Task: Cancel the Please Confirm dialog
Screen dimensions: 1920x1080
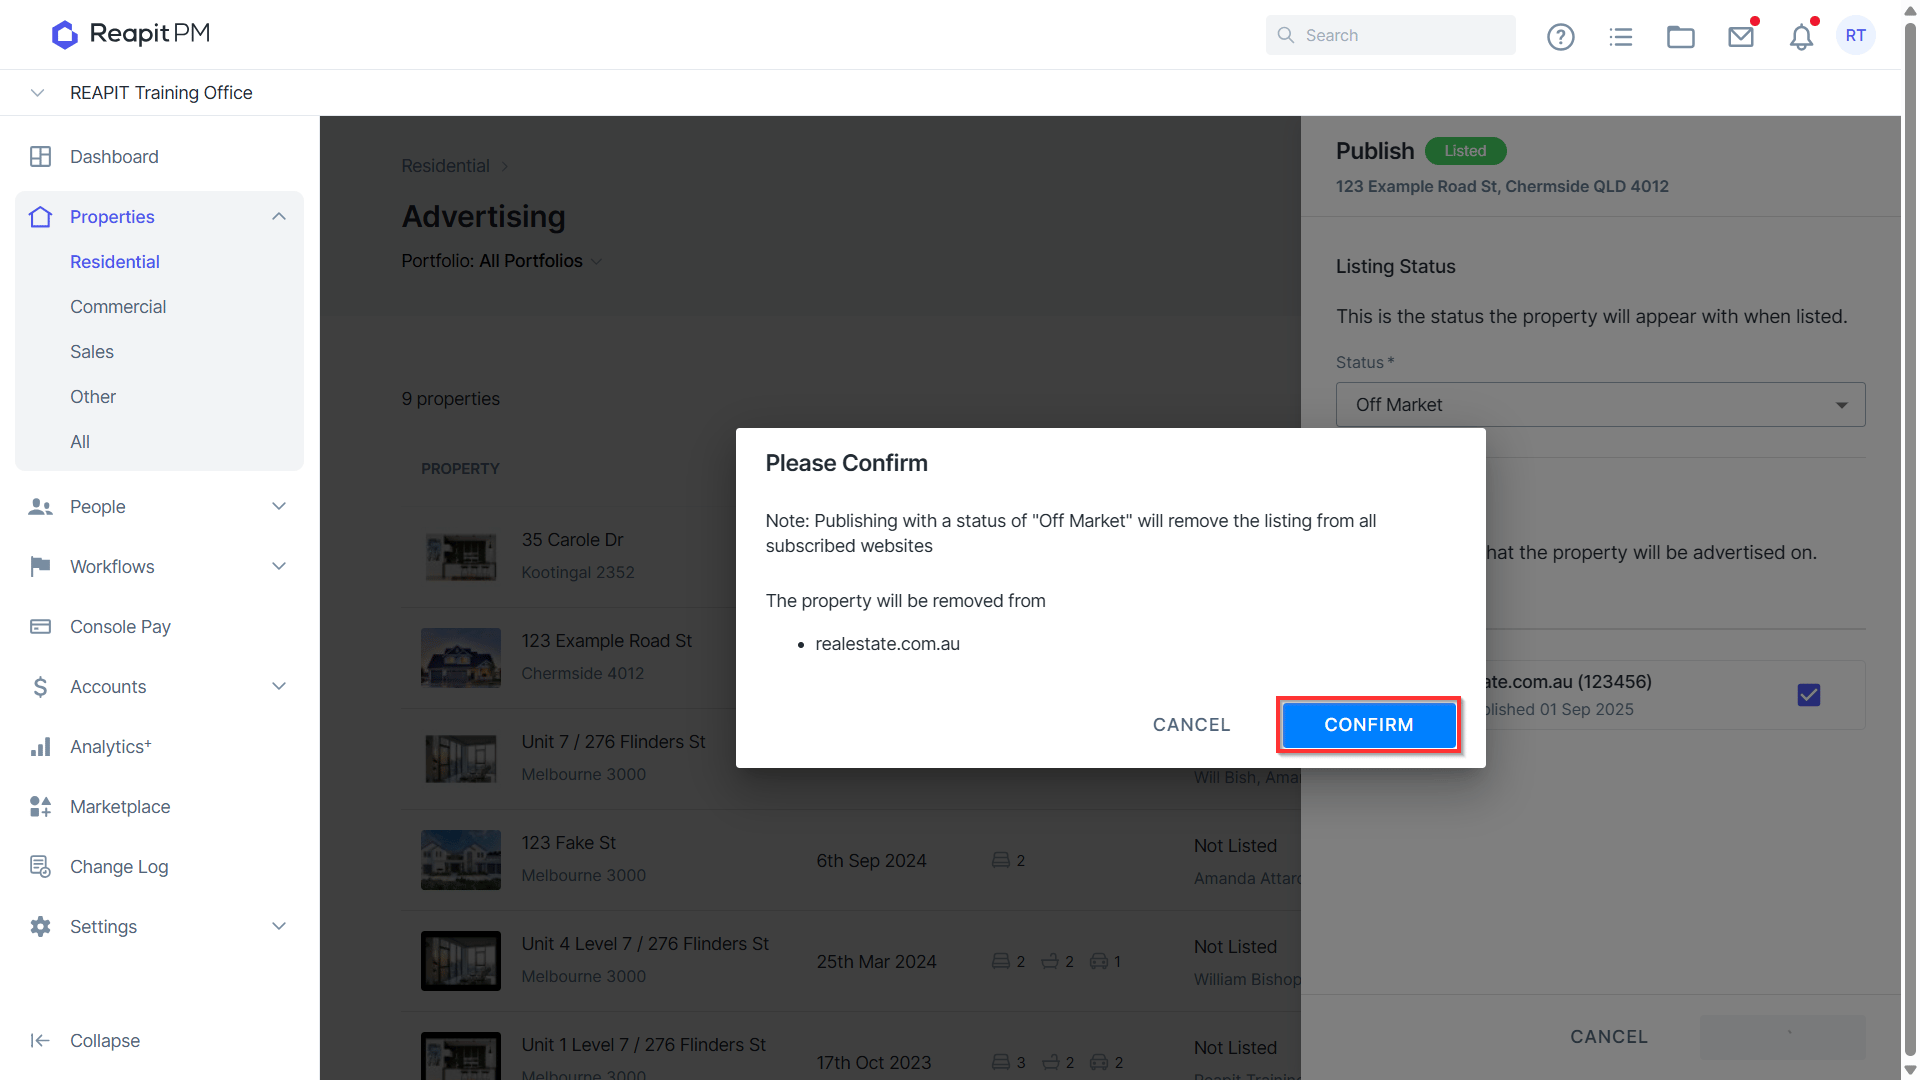Action: 1191,725
